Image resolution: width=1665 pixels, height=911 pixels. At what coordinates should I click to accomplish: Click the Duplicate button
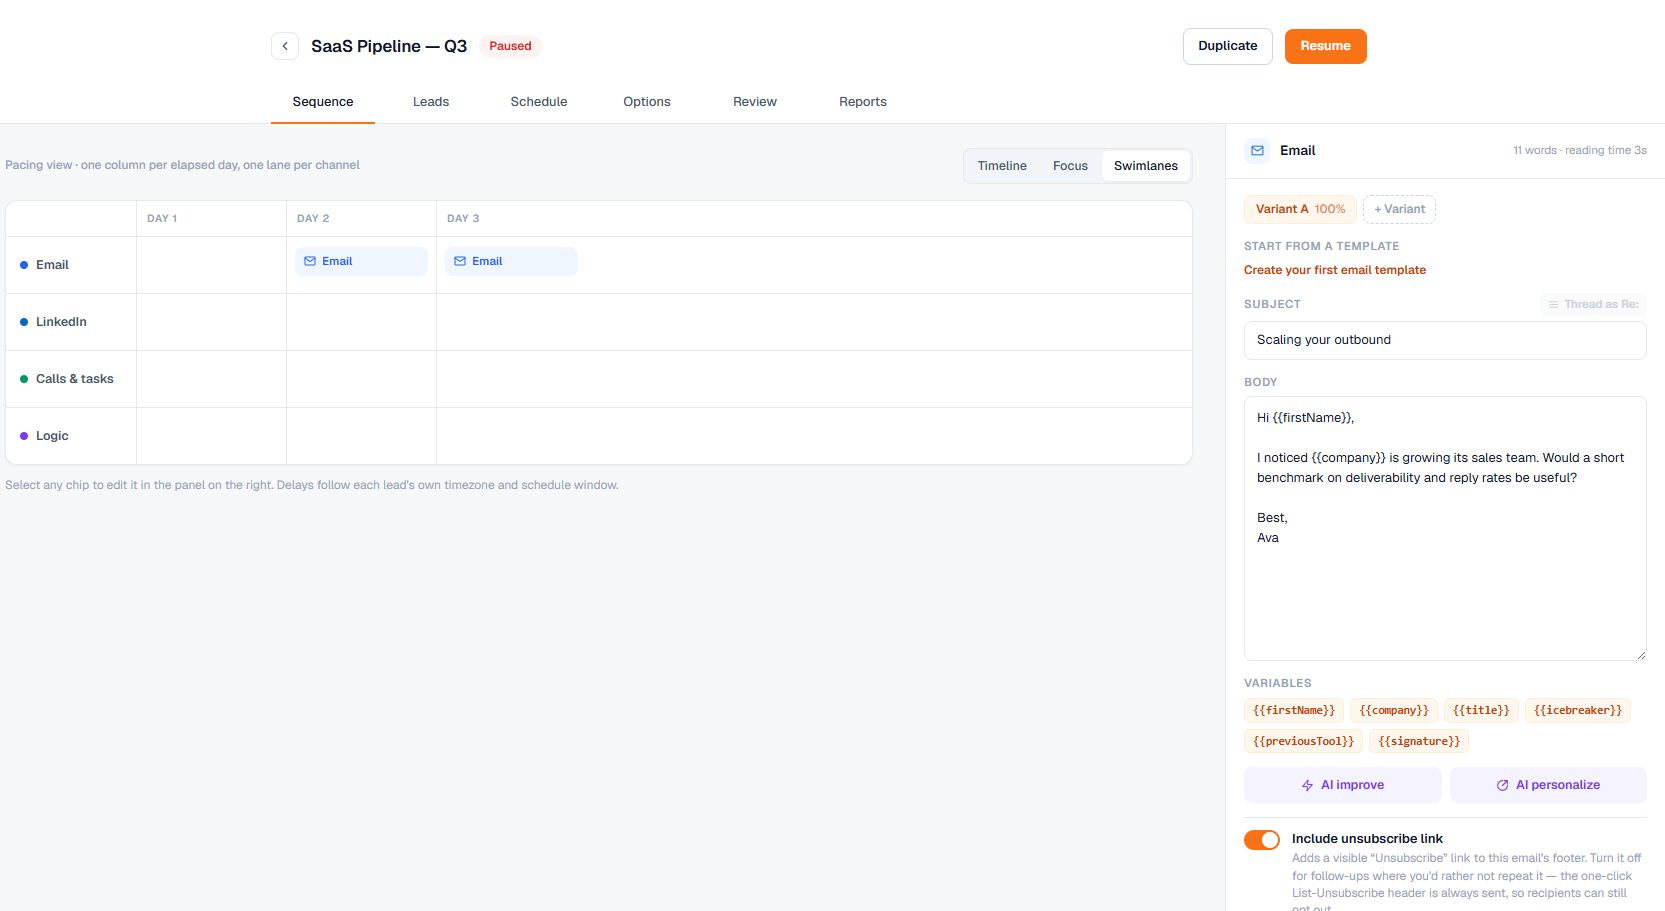(x=1228, y=46)
